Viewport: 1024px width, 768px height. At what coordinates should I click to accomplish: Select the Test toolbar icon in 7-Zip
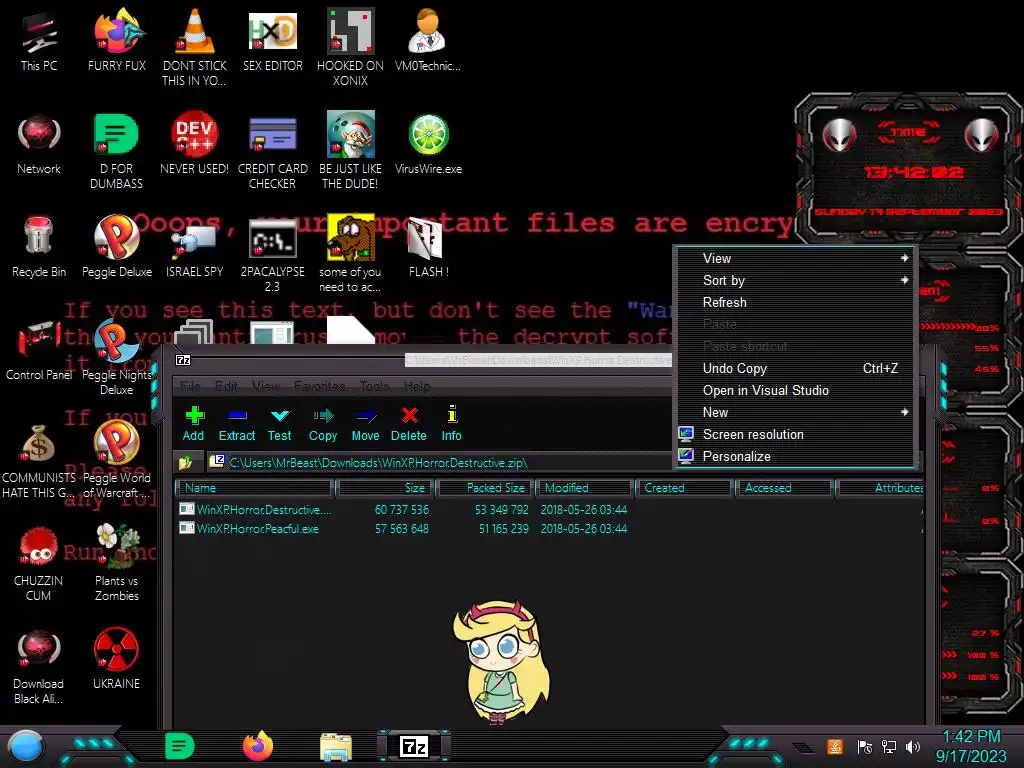click(x=280, y=424)
